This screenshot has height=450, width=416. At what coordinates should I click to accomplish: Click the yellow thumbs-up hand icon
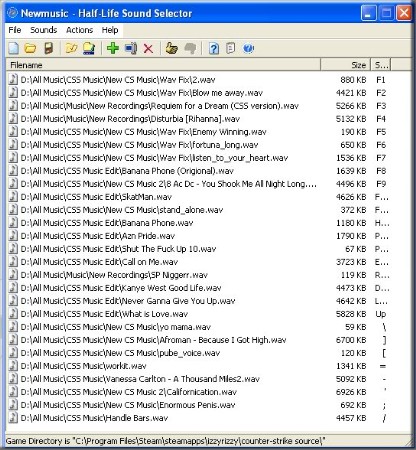(x=172, y=48)
